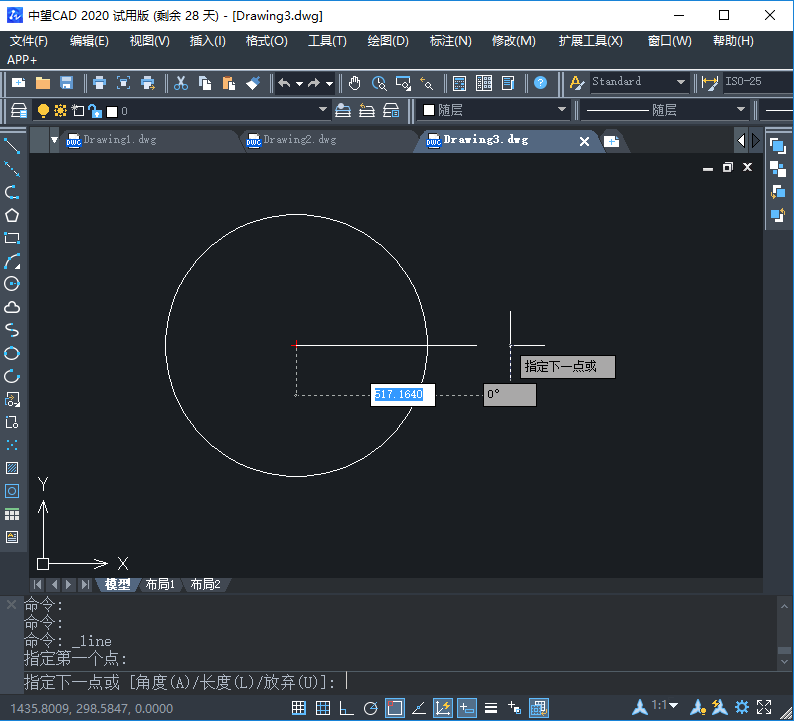Open the 绘图(D) menu
794x721 pixels.
coord(388,41)
